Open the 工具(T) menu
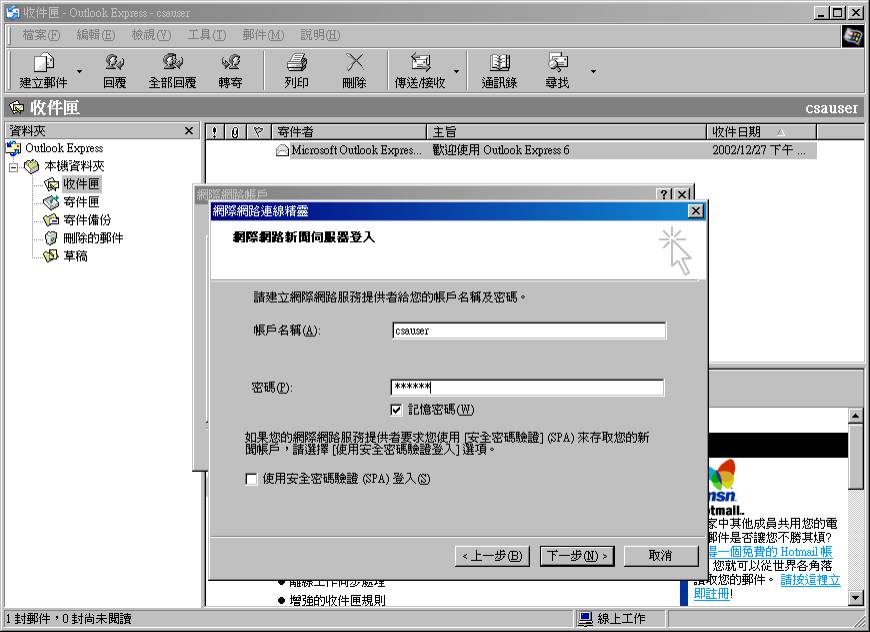870x632 pixels. 206,35
